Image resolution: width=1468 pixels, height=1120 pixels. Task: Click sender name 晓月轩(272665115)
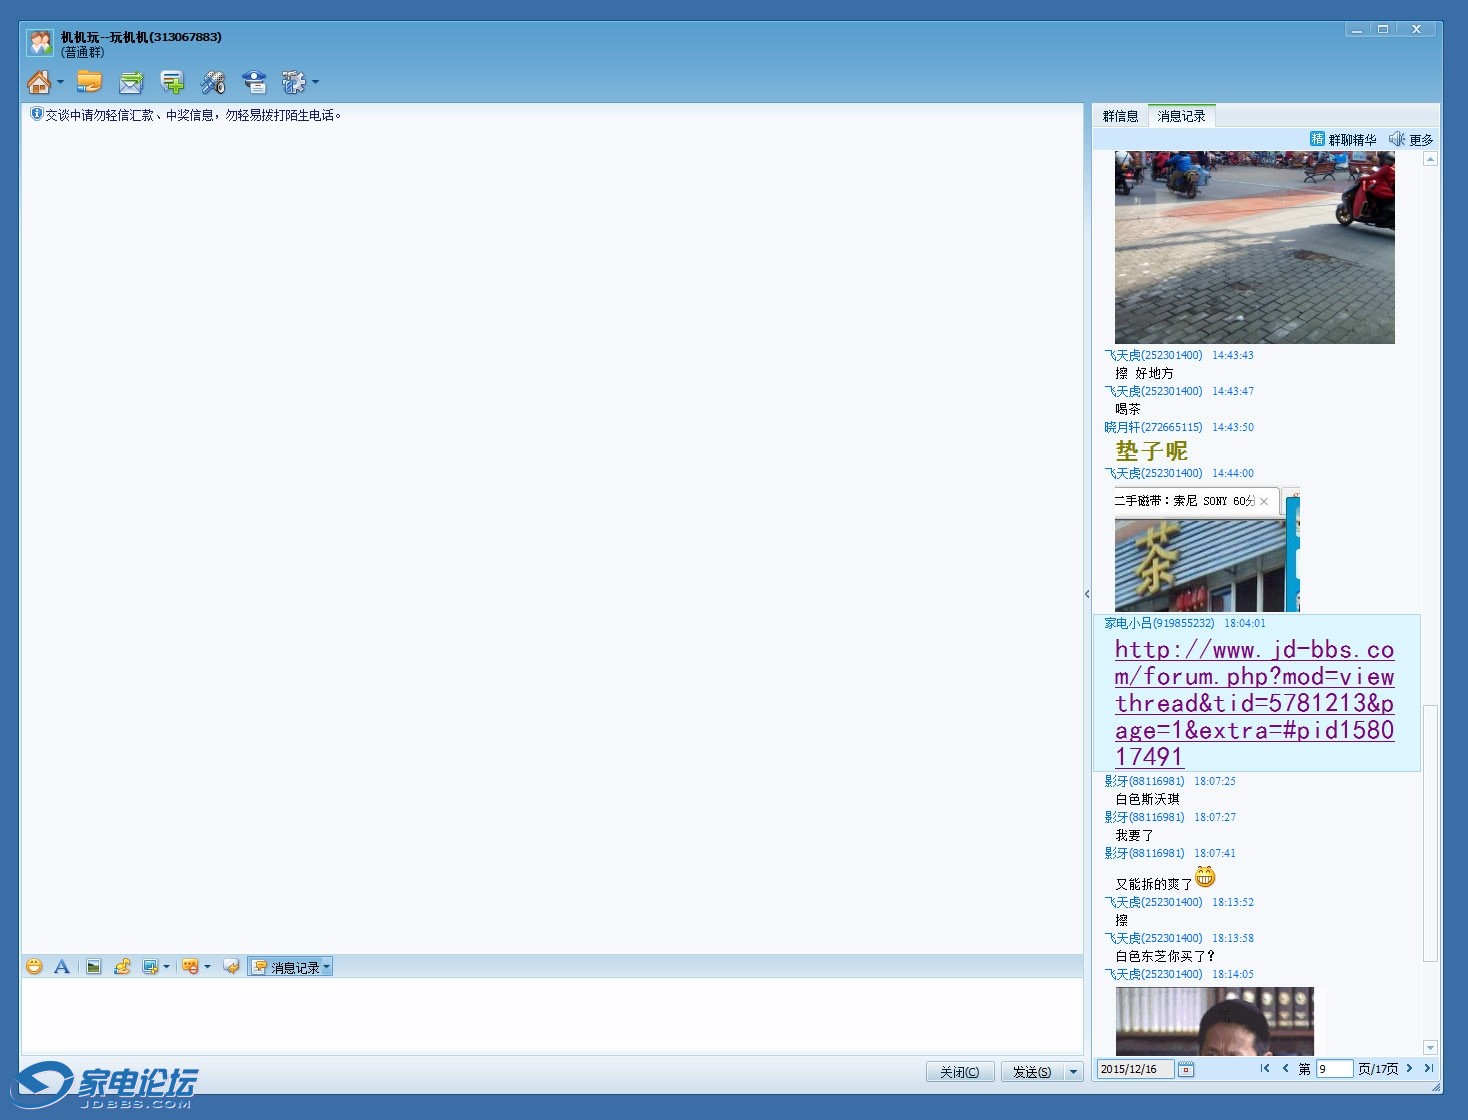pos(1153,427)
